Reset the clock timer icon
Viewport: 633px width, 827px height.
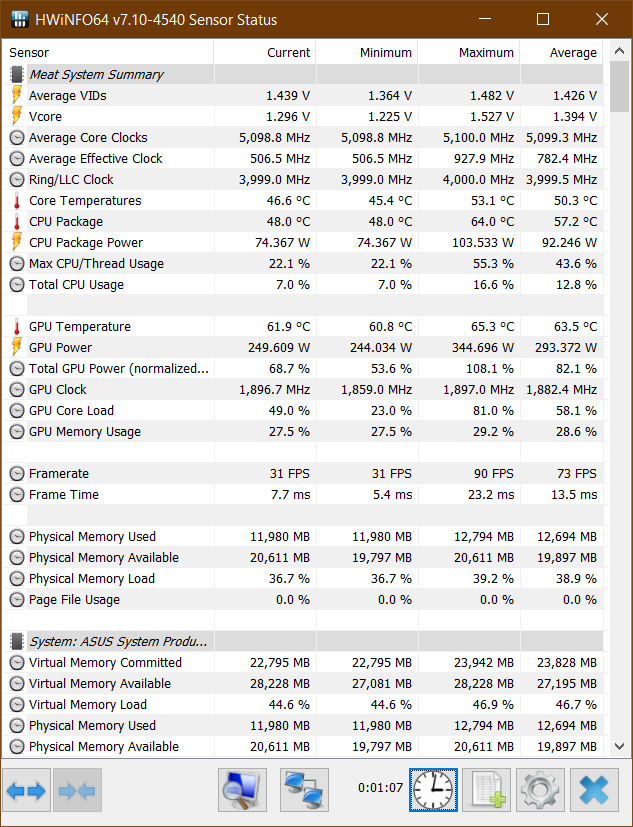click(433, 790)
